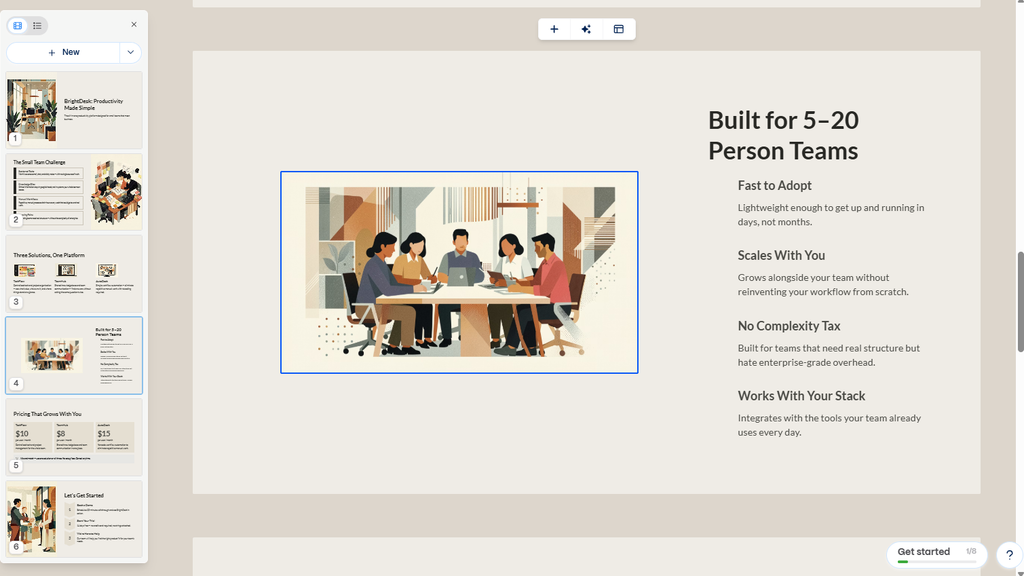Click text starting 'Lightweight enough to get up'
The height and width of the screenshot is (576, 1024).
pos(831,215)
